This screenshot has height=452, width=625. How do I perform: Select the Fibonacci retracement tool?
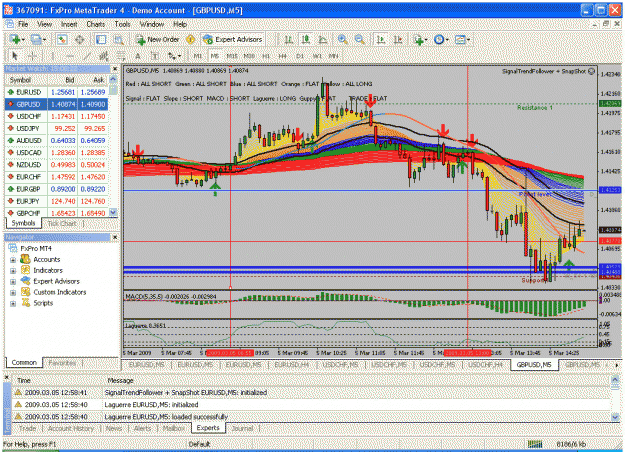coord(120,56)
